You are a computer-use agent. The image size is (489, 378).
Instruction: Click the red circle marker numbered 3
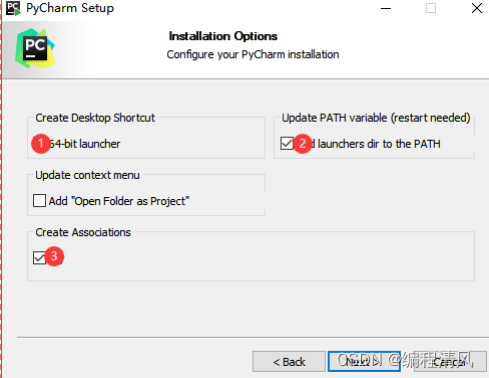tap(54, 256)
